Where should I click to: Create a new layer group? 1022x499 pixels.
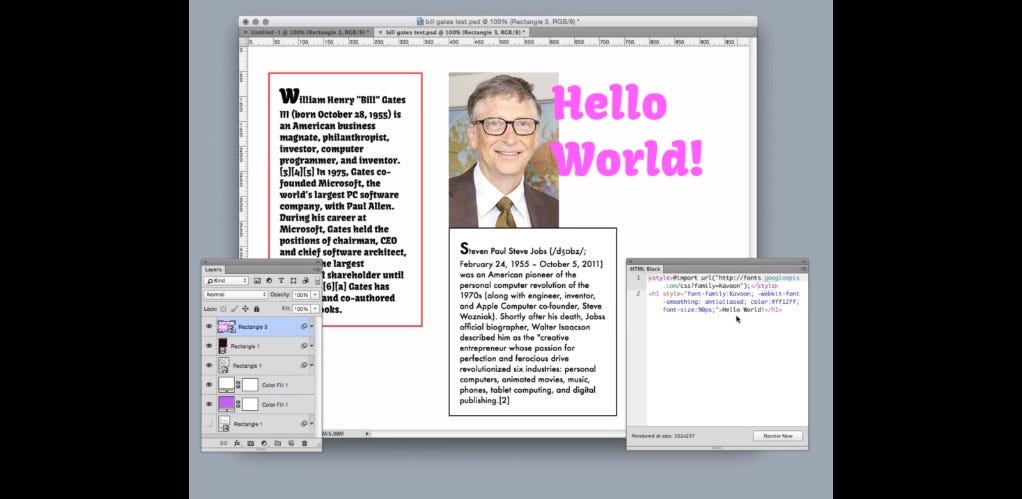click(x=278, y=443)
